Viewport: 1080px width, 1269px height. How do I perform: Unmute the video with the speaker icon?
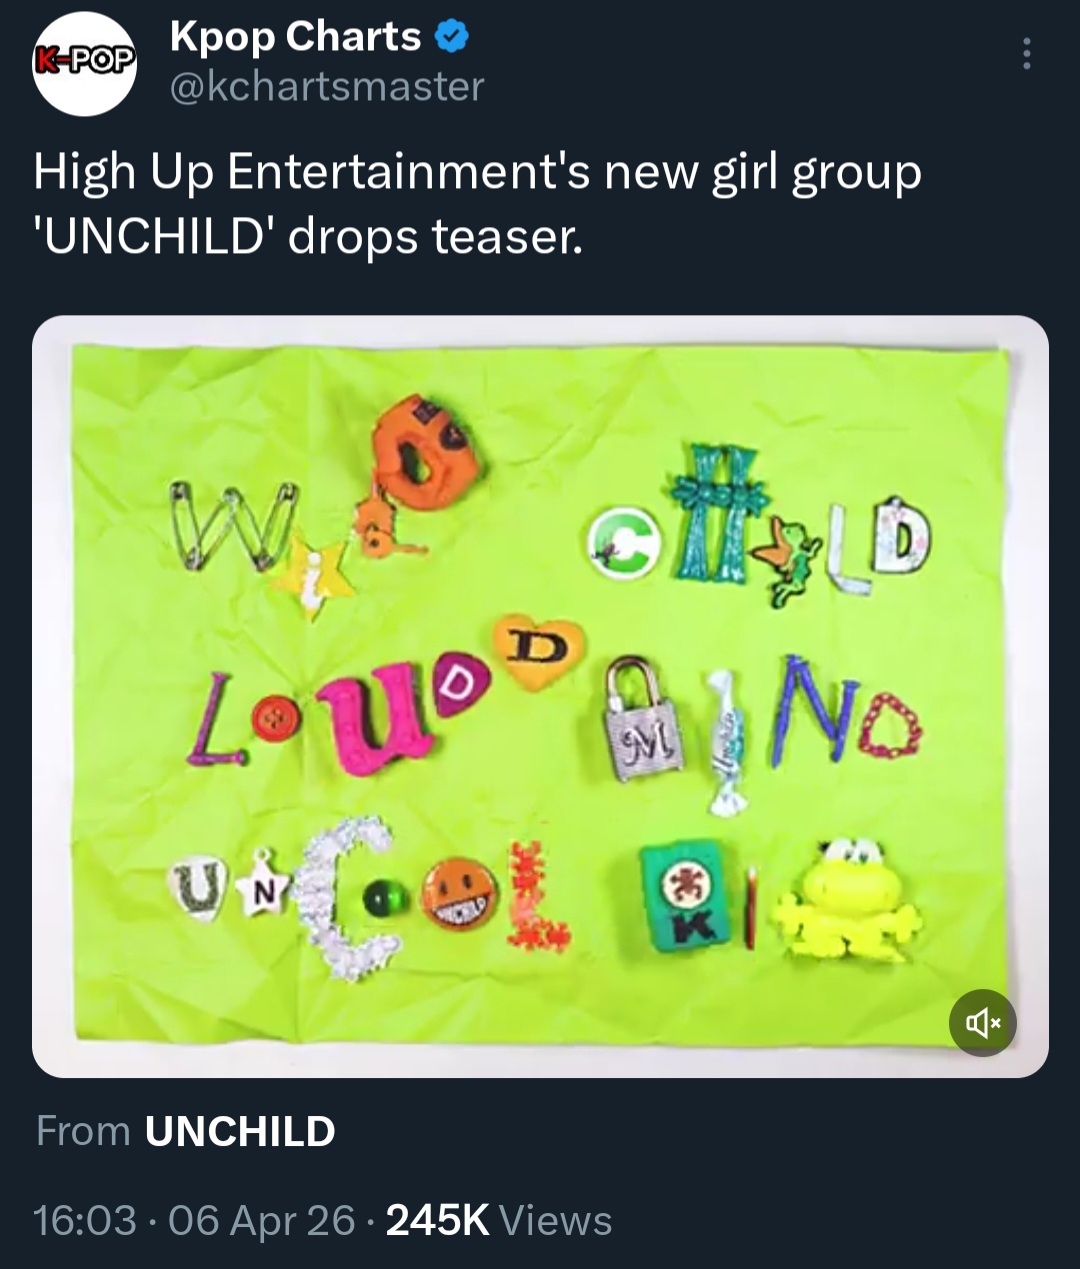tap(982, 1022)
